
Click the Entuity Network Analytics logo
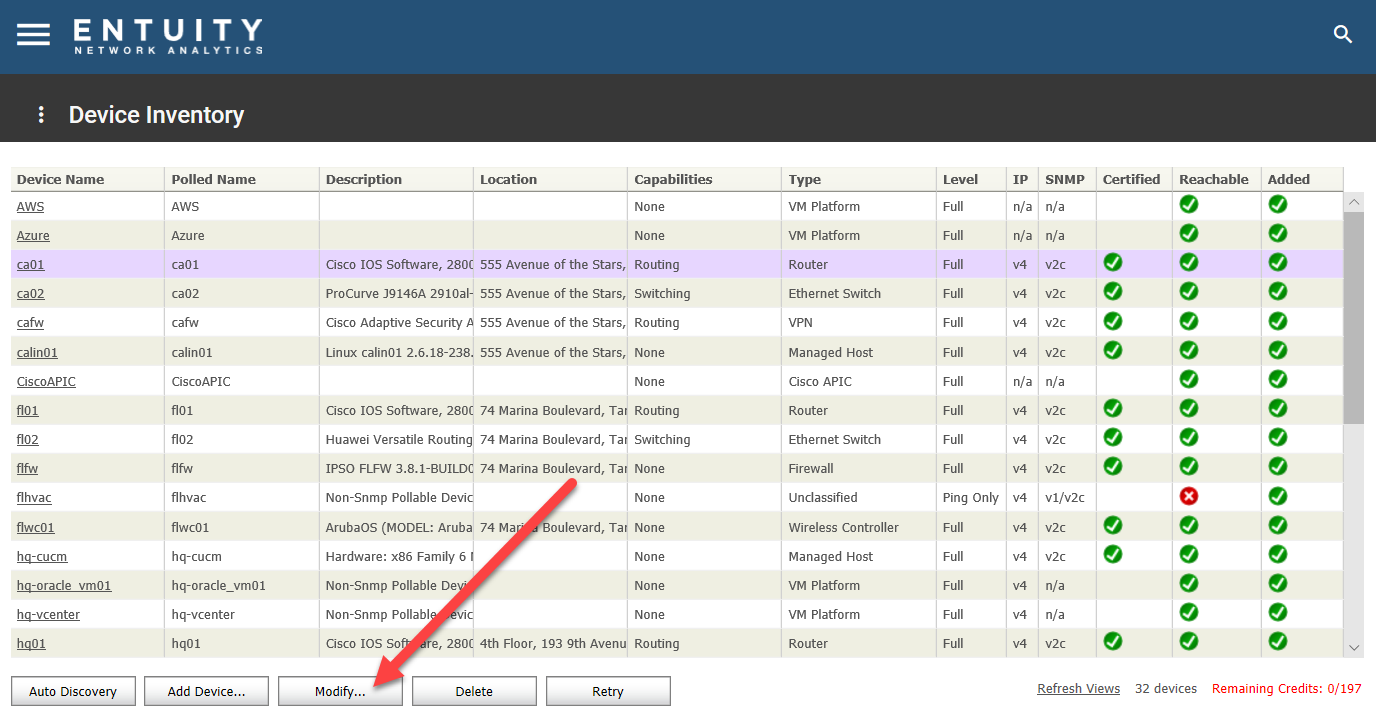168,36
